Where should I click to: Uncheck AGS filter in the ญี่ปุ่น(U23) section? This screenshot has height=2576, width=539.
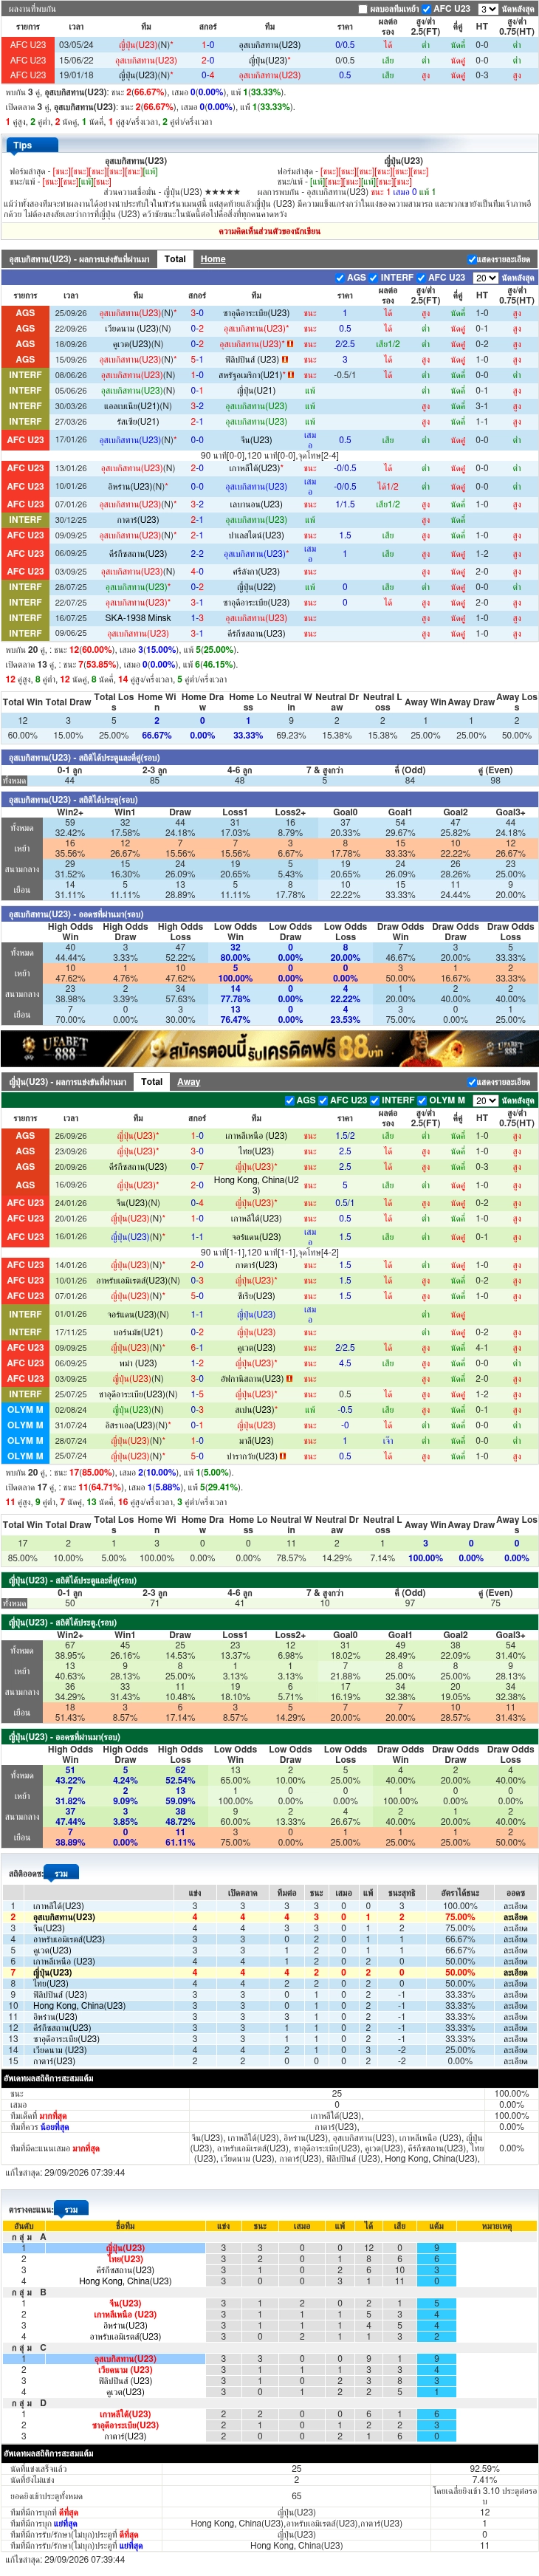[290, 1100]
